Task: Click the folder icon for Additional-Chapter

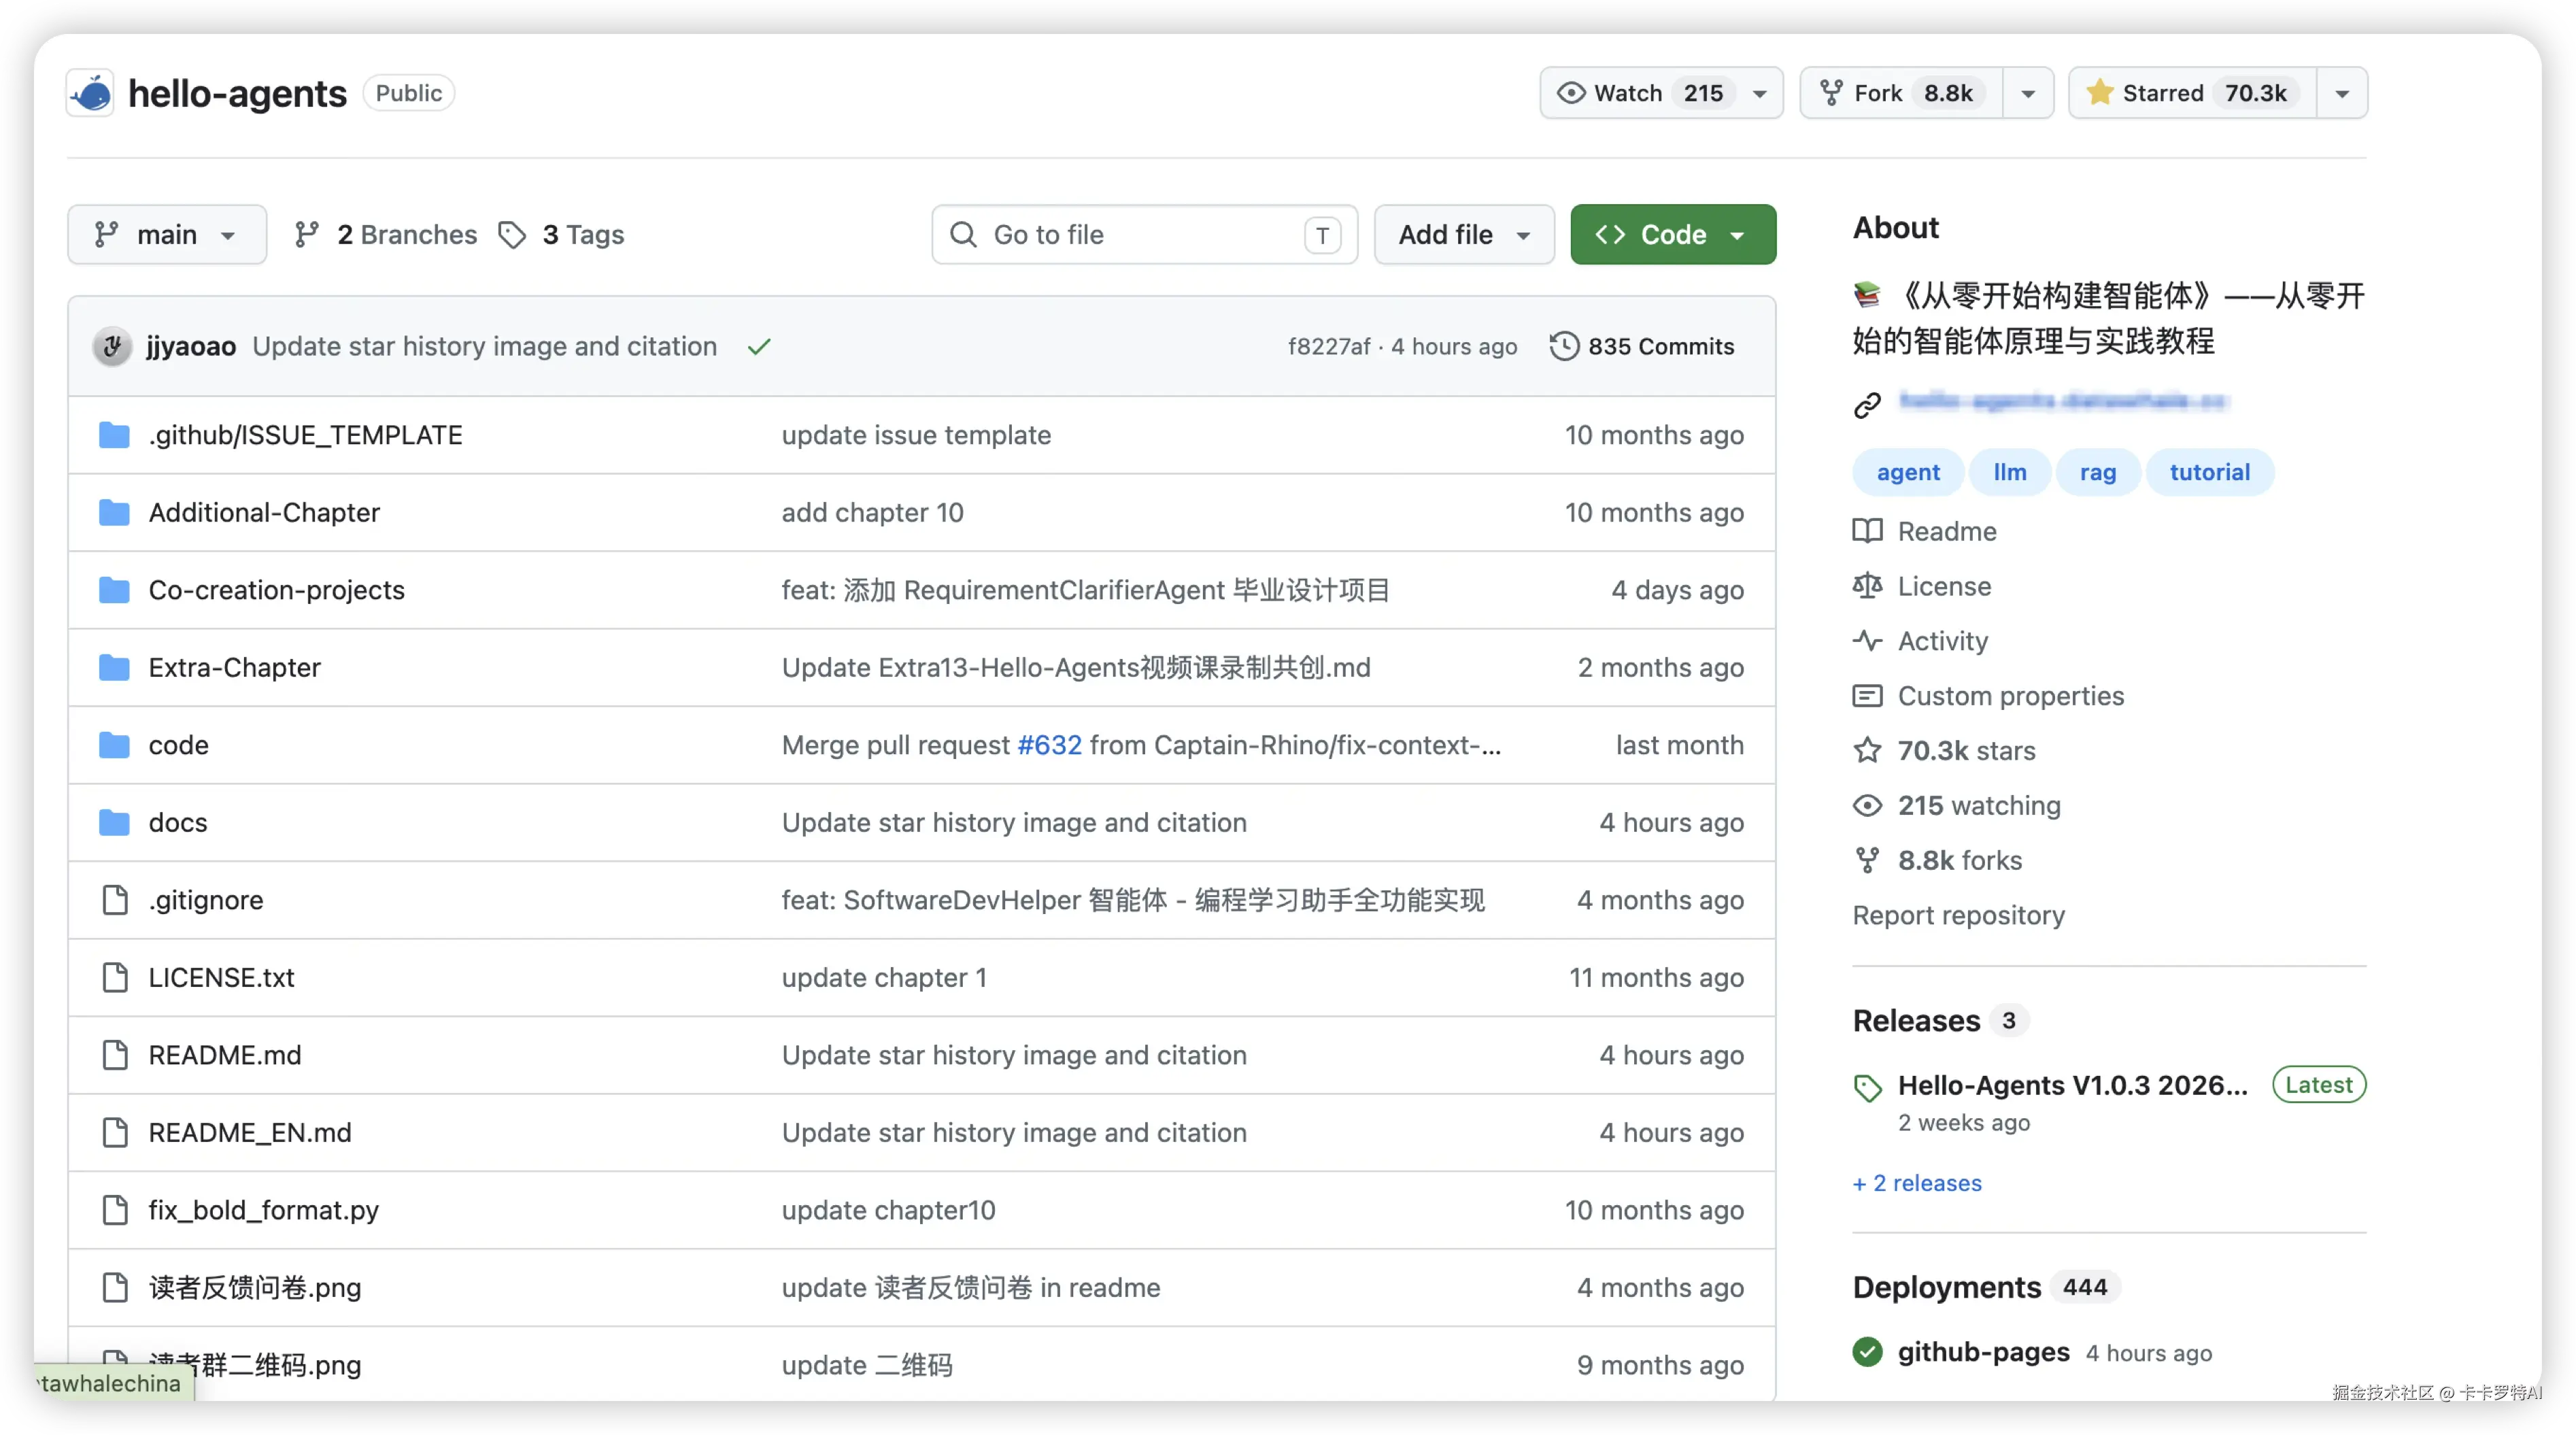Action: 115,513
